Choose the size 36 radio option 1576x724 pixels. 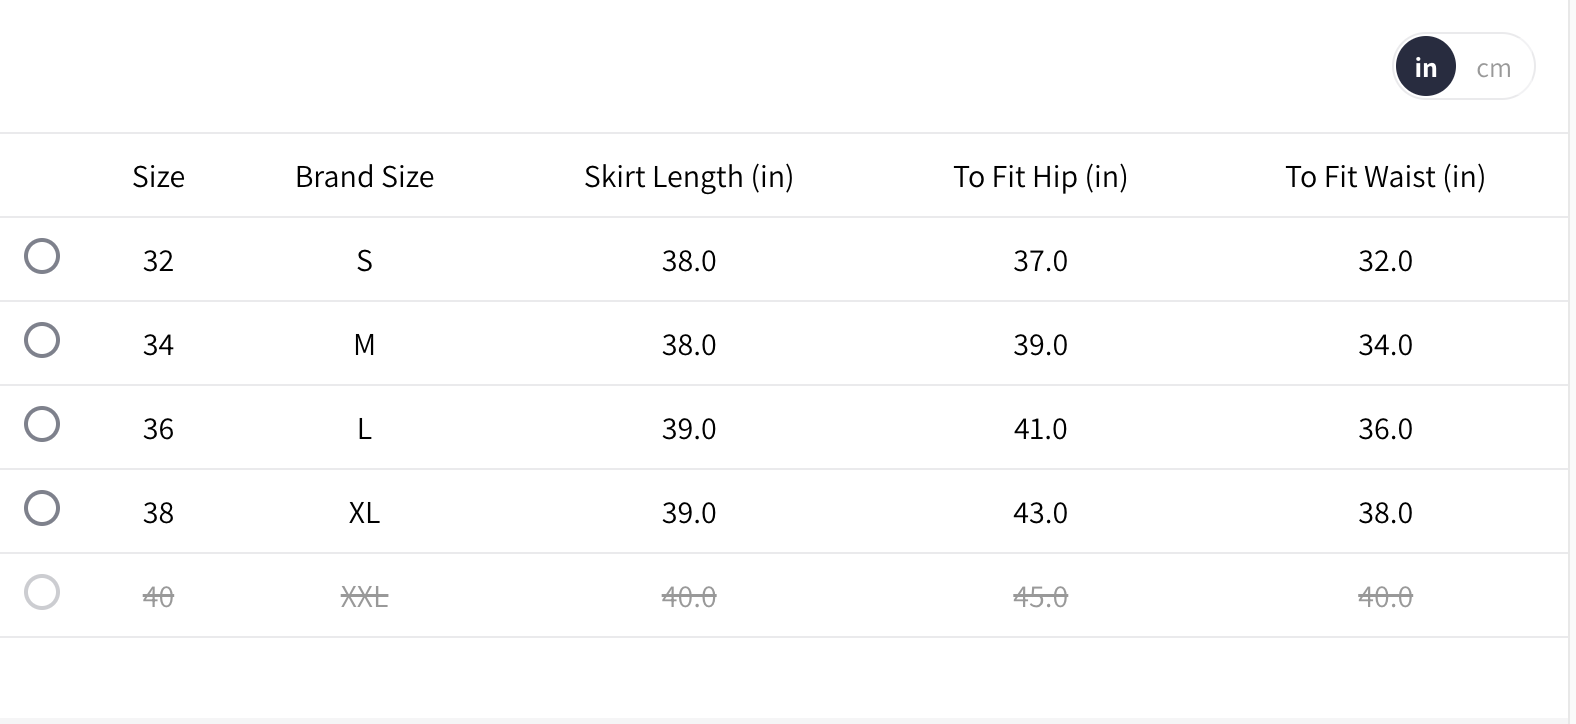tap(42, 424)
